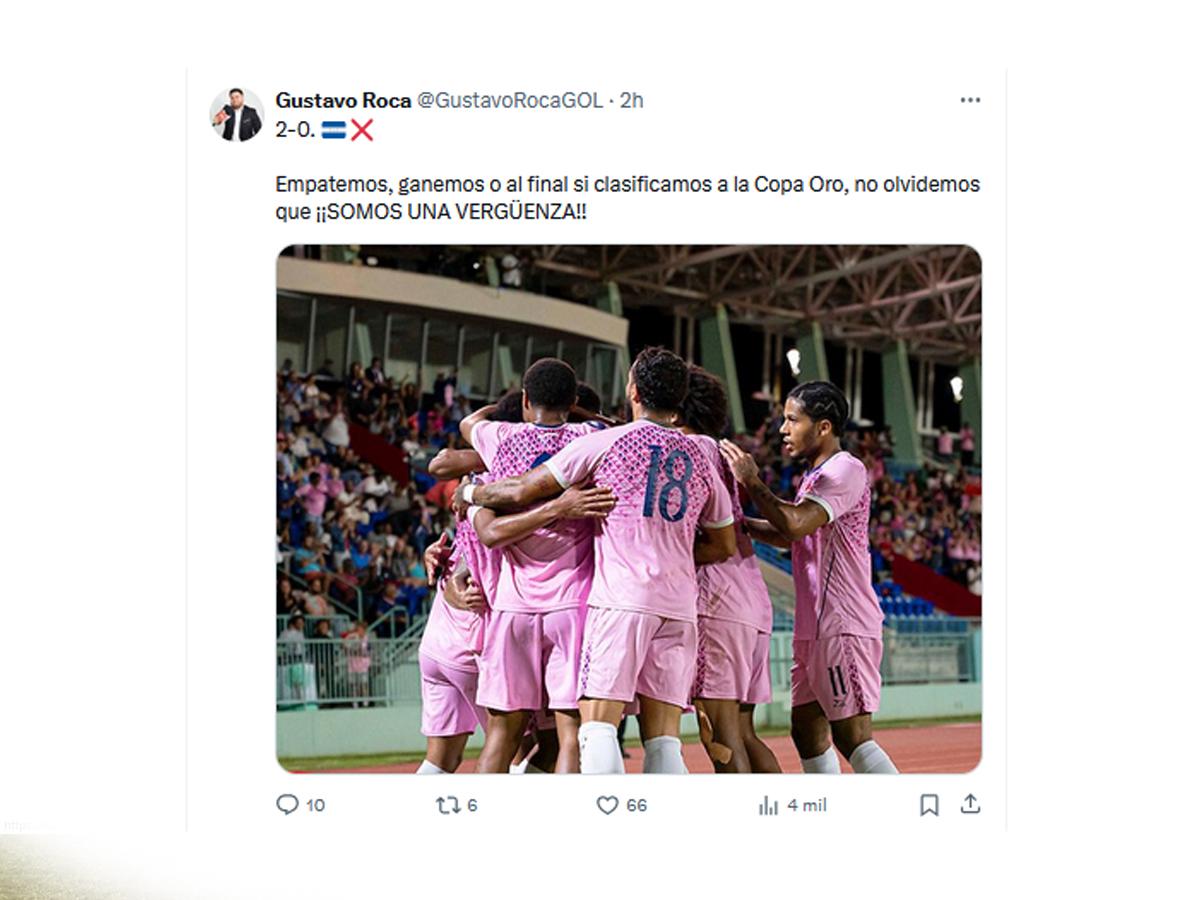Open the pink-jersey team celebration photo
The height and width of the screenshot is (900, 1200).
(629, 509)
